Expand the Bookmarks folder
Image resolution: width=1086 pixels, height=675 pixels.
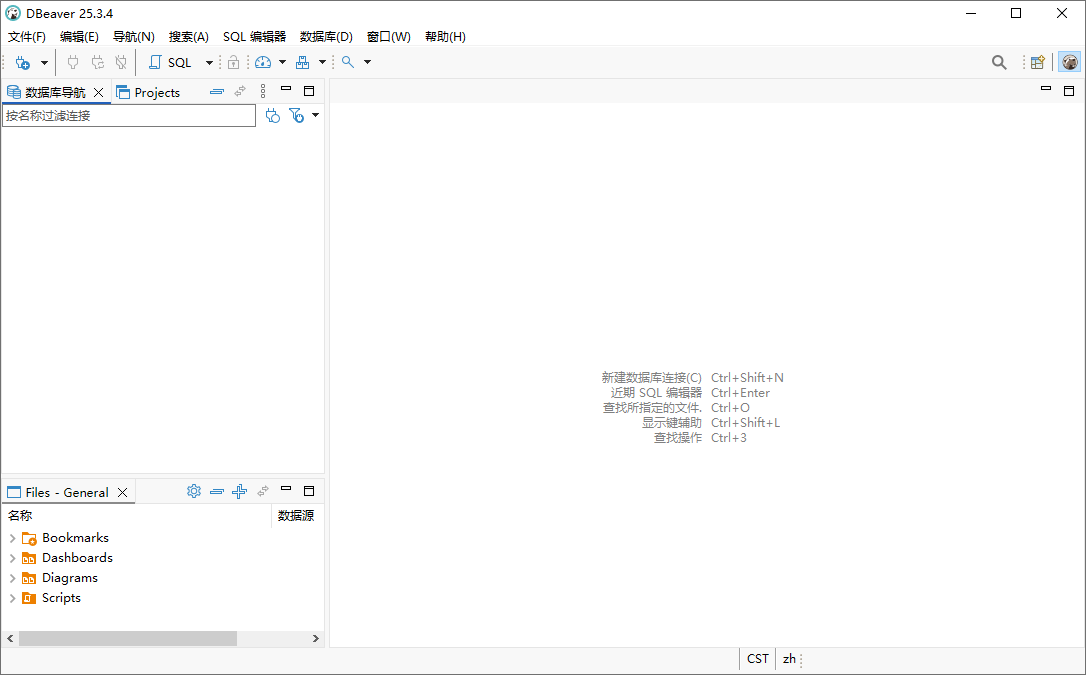tap(14, 537)
